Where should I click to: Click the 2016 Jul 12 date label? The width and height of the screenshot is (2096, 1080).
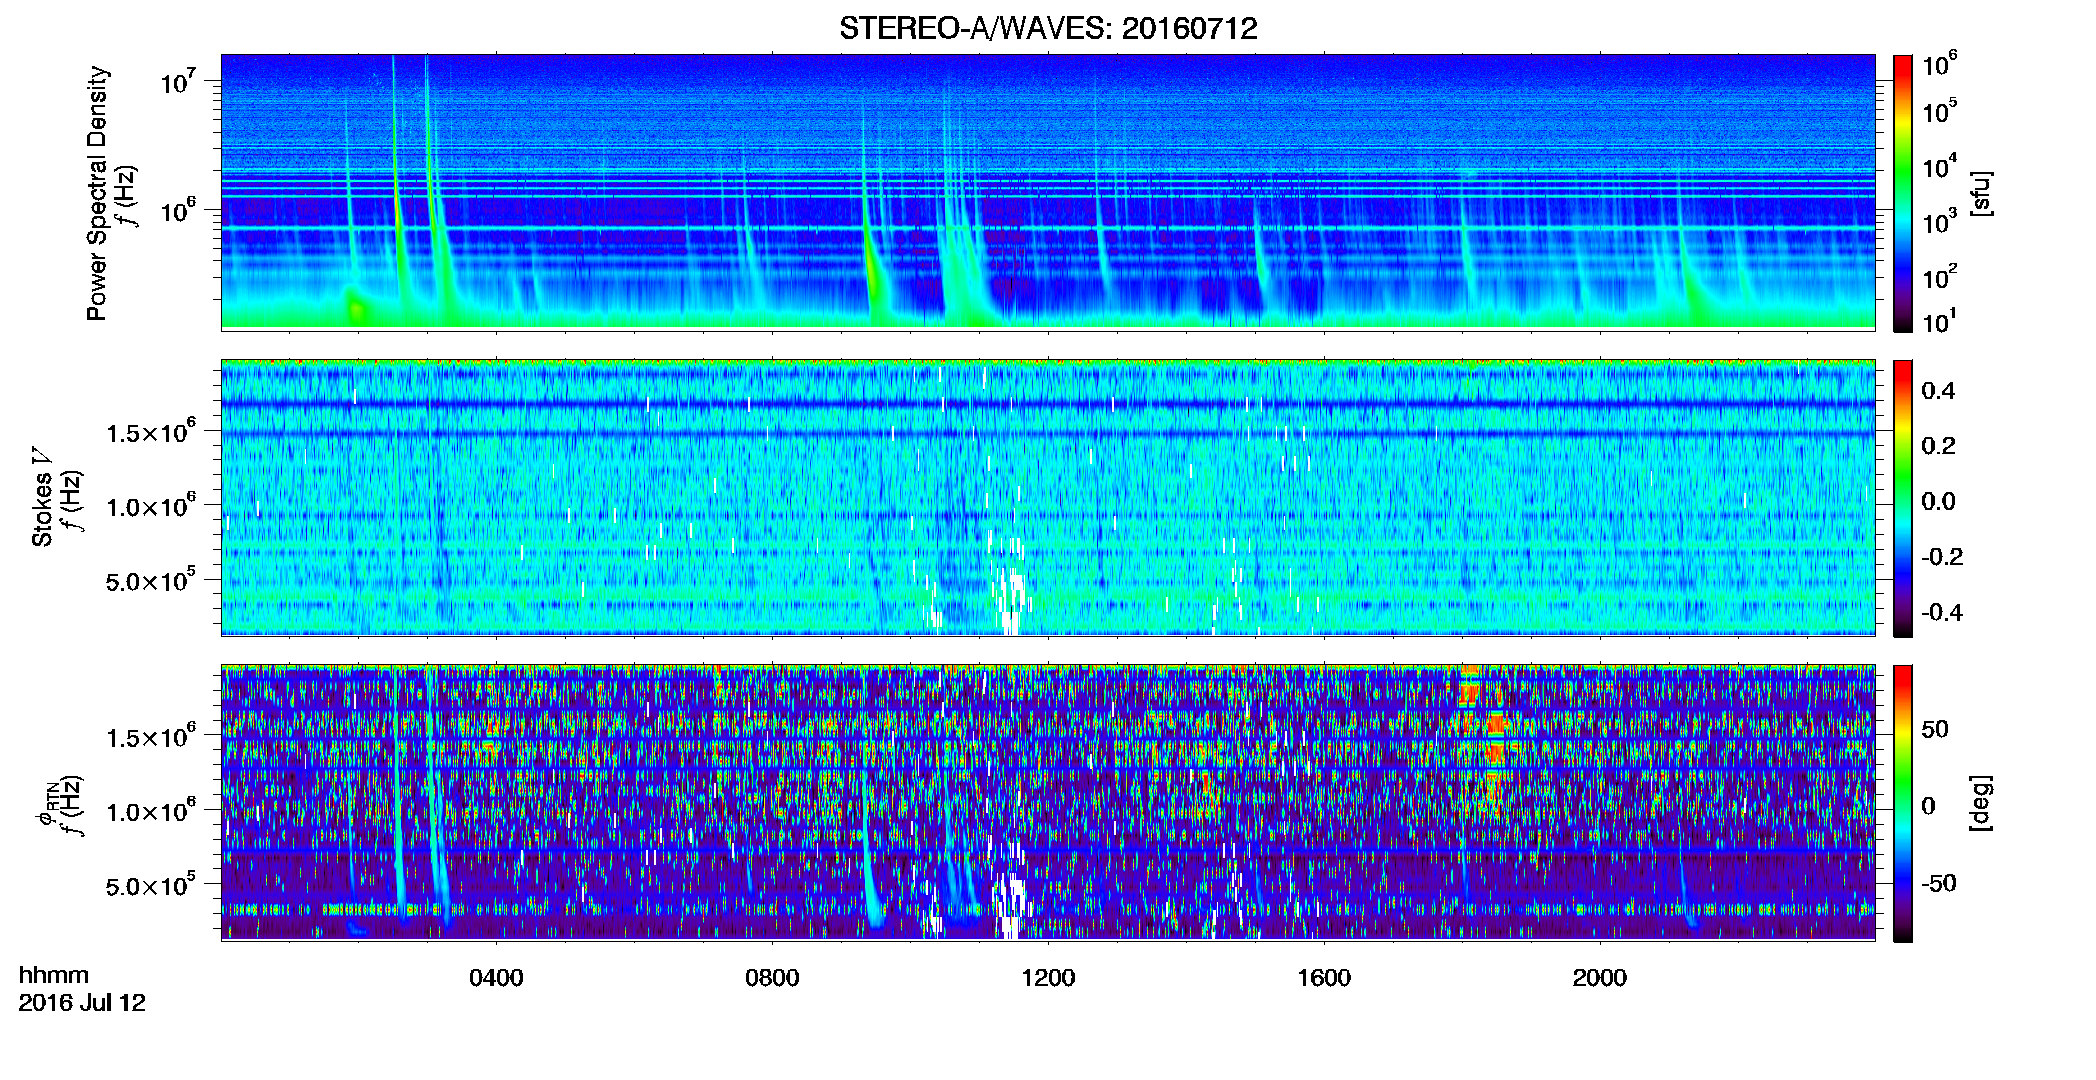82,1003
